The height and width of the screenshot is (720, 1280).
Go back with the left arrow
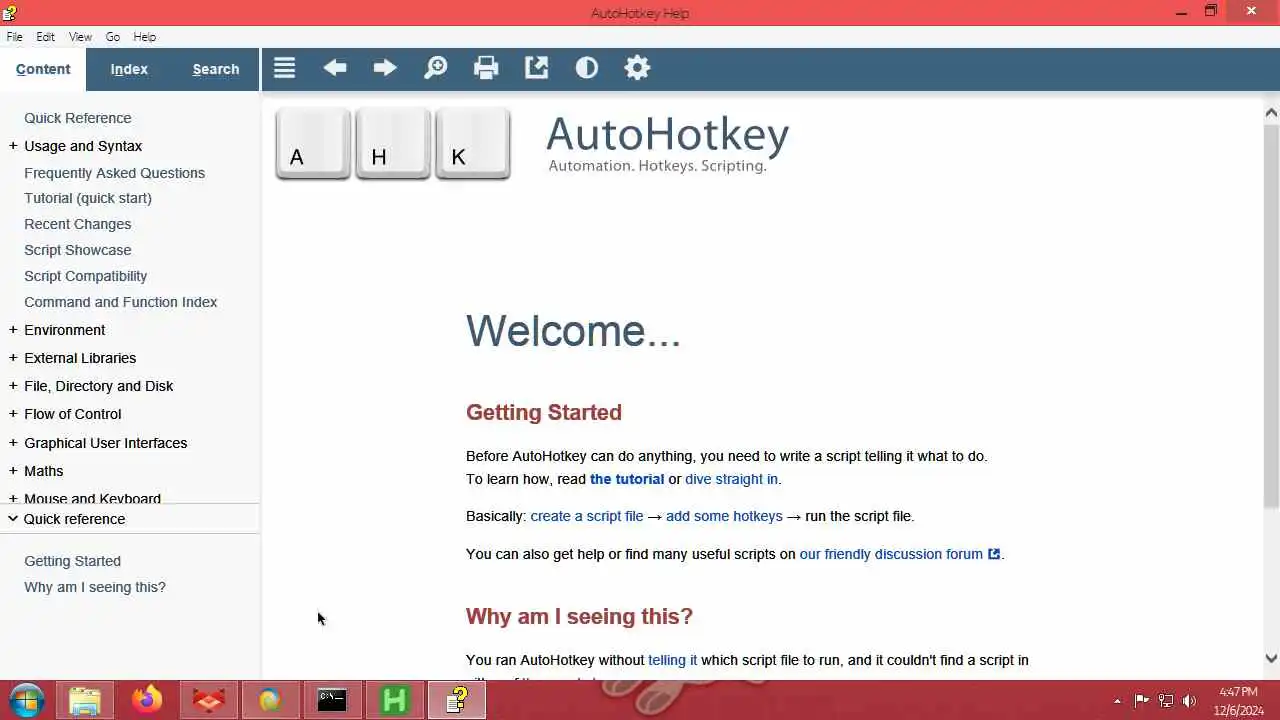[x=335, y=68]
